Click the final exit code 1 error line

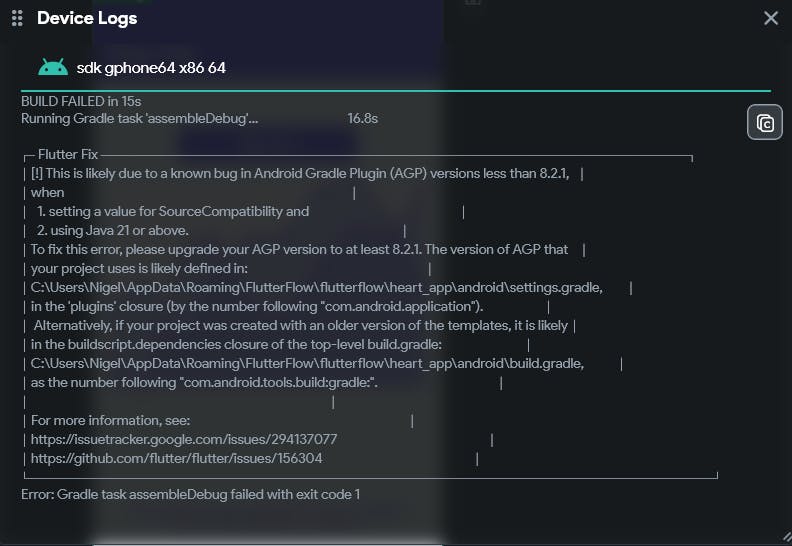click(190, 494)
